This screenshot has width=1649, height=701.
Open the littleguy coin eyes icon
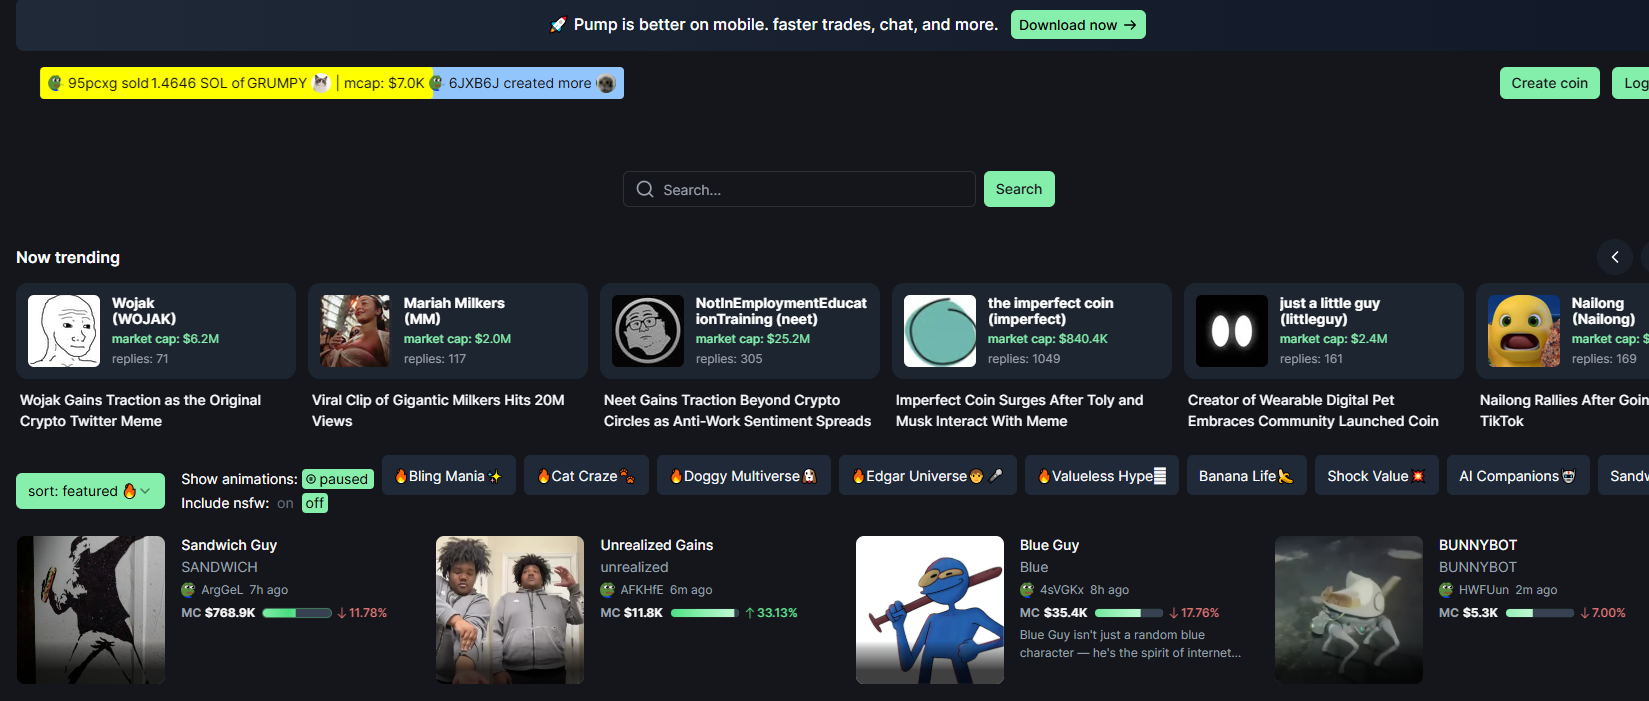click(x=1232, y=331)
